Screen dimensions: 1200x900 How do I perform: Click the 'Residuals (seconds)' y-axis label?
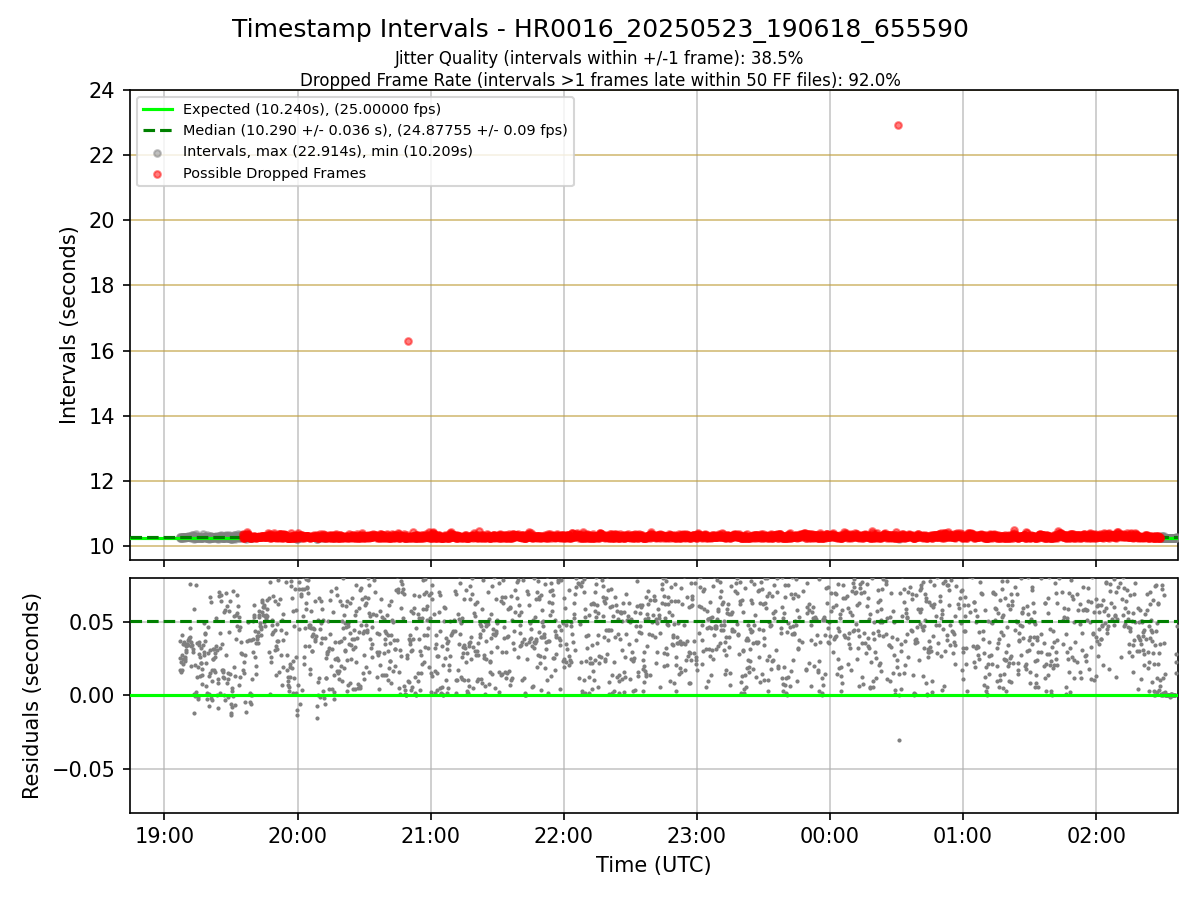32,696
